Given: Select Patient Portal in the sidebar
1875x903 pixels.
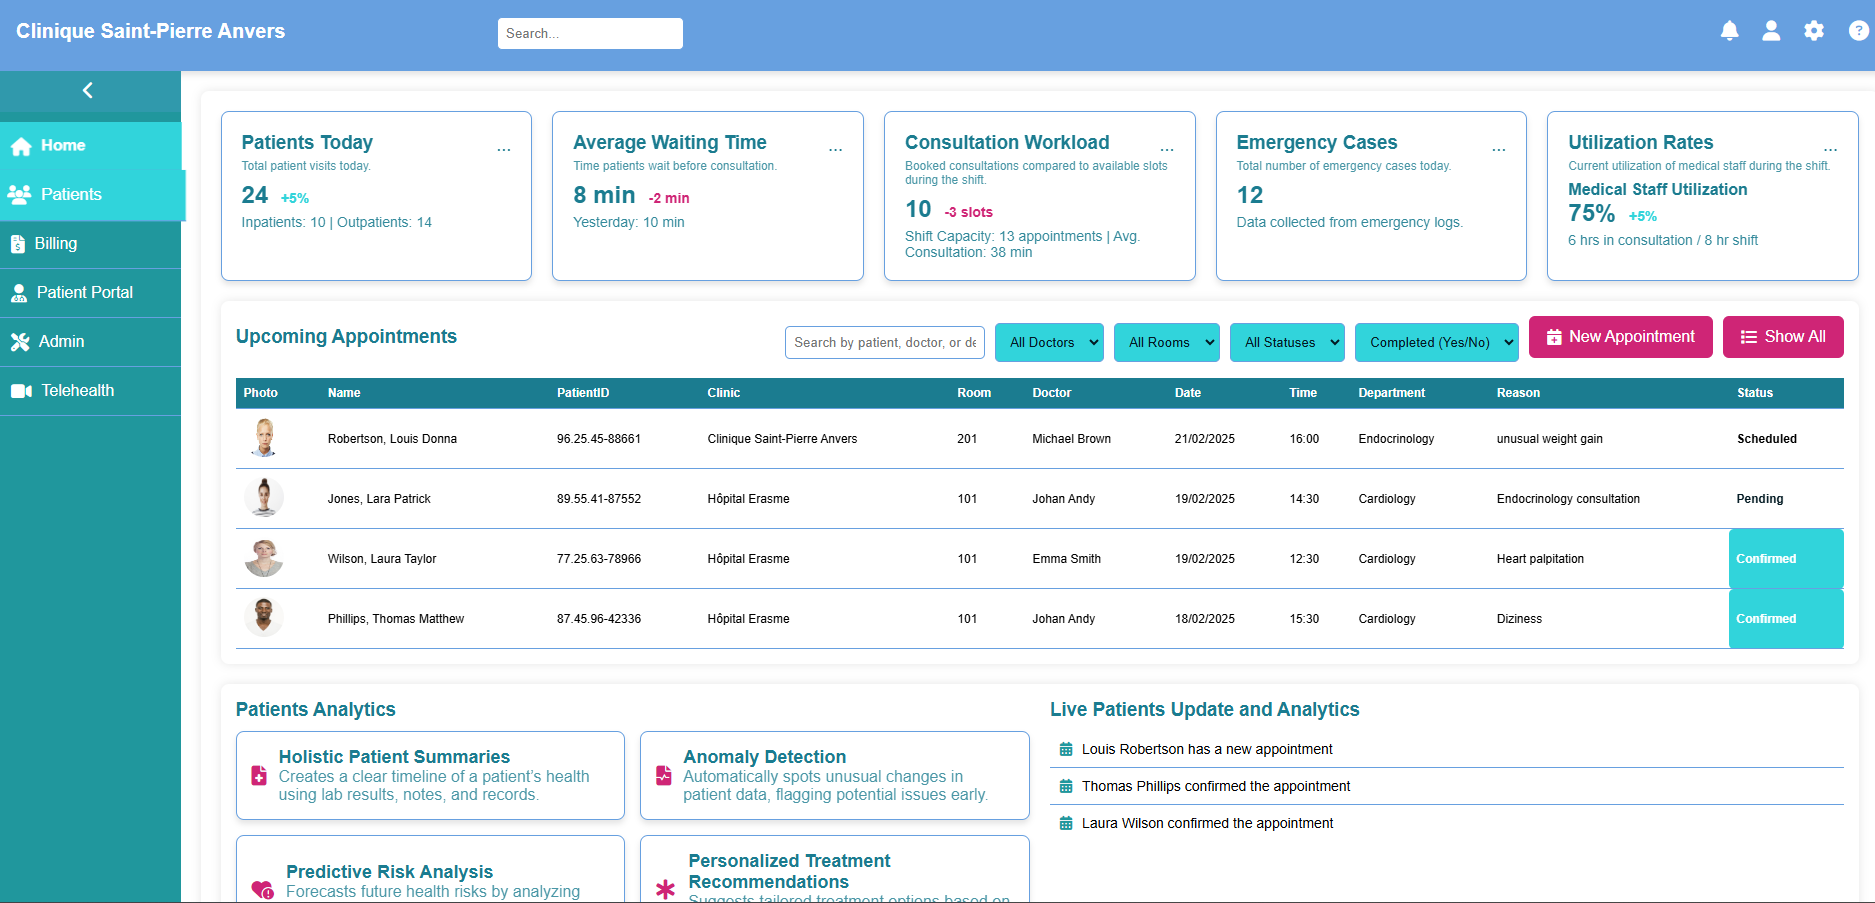Looking at the screenshot, I should pyautogui.click(x=84, y=293).
